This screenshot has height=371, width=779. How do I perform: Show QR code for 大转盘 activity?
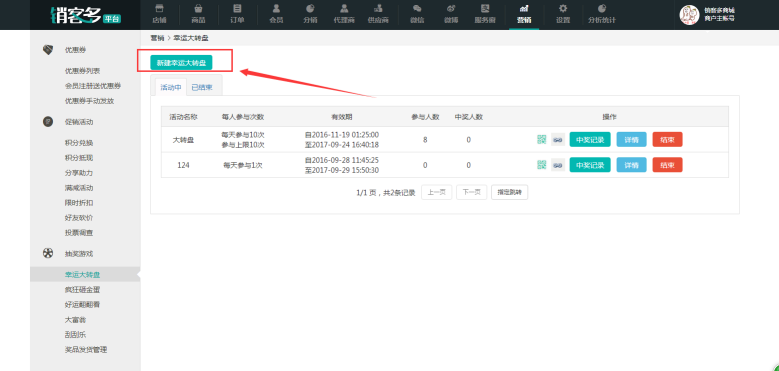(x=542, y=140)
